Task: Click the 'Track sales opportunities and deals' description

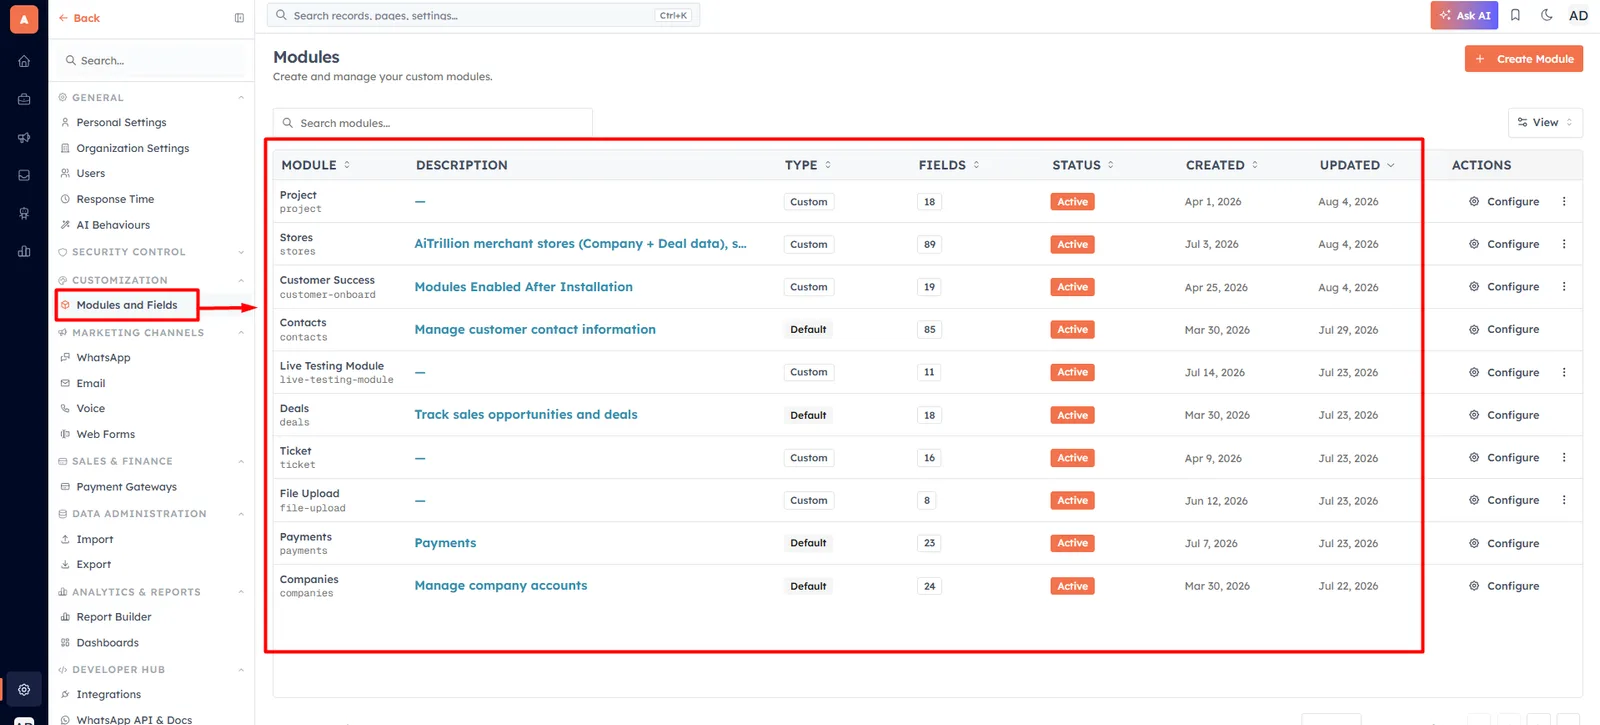Action: point(526,414)
